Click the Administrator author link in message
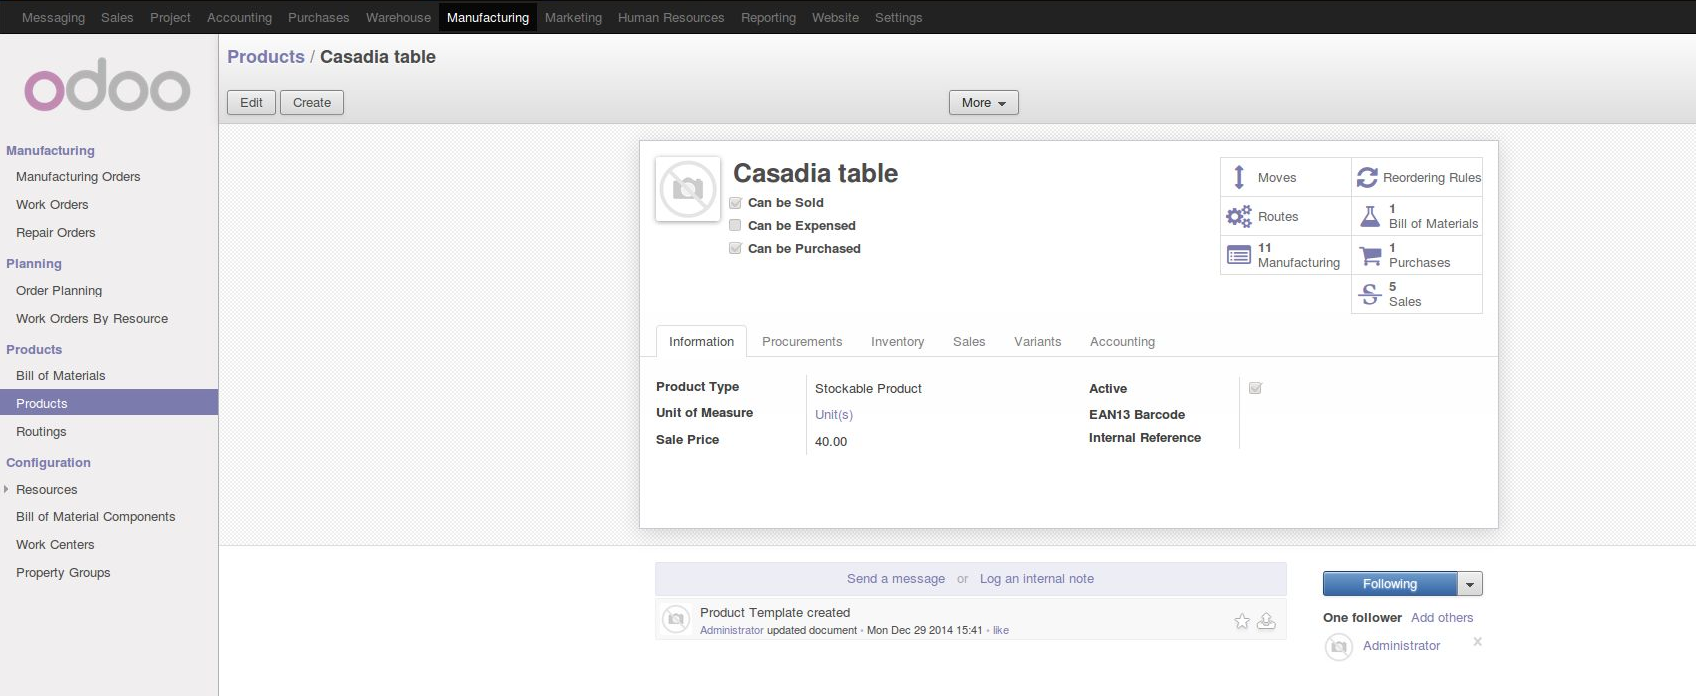Screen dimensions: 1696x696 pos(732,631)
